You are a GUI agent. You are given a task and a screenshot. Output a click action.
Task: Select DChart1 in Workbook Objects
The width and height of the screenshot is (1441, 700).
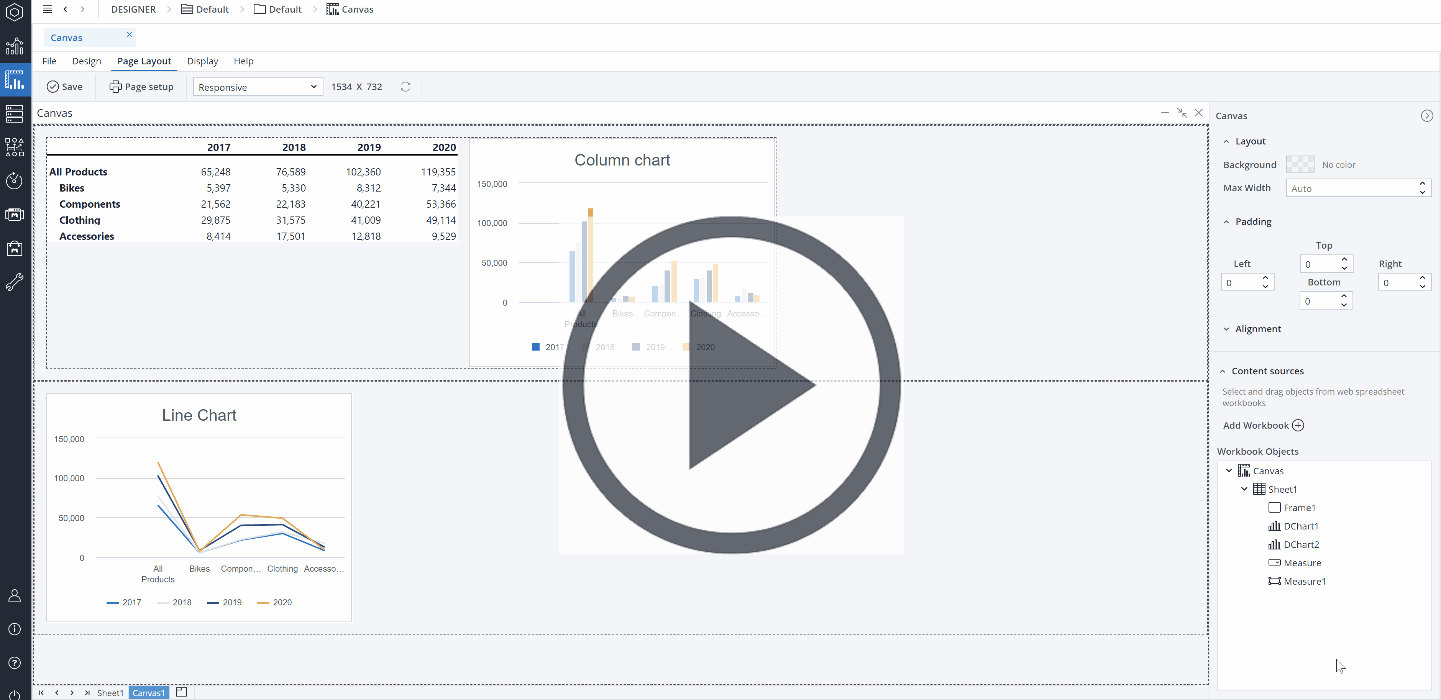coord(1300,526)
